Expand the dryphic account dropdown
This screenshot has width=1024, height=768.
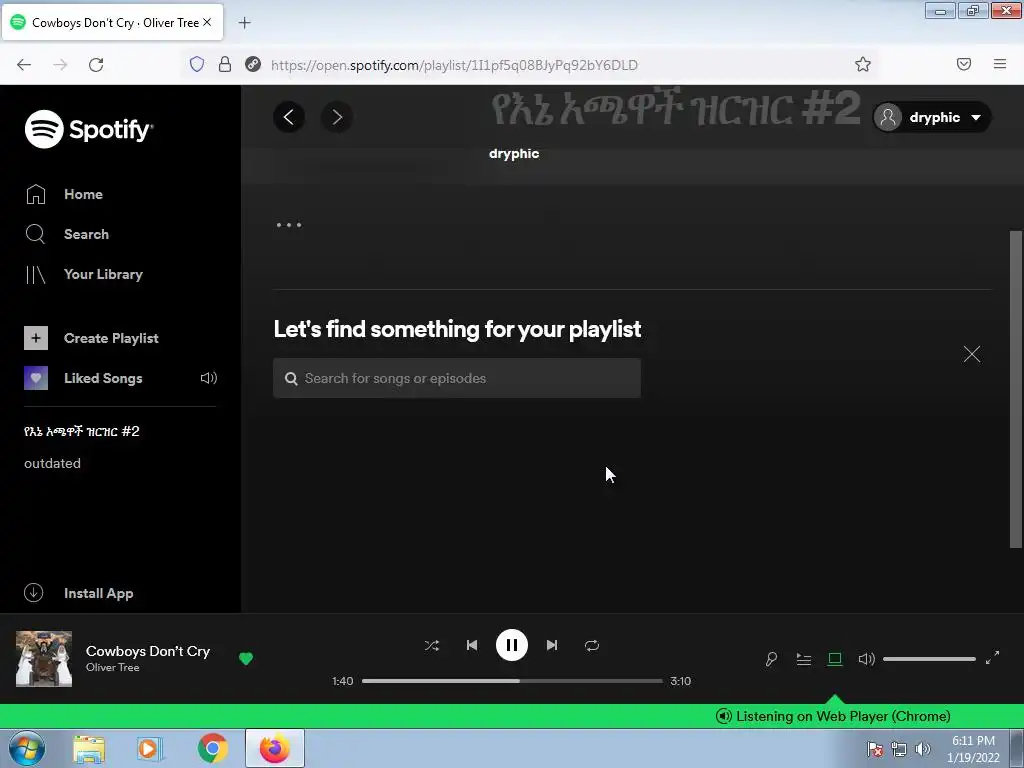932,118
